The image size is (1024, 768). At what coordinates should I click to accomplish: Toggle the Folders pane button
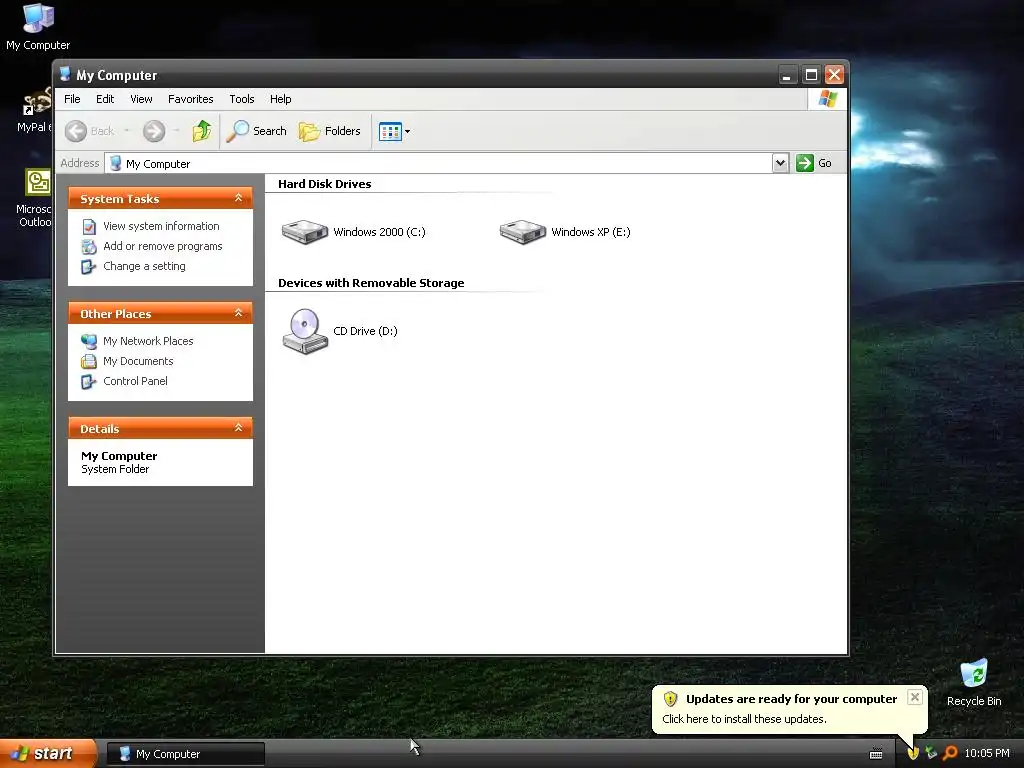[330, 131]
